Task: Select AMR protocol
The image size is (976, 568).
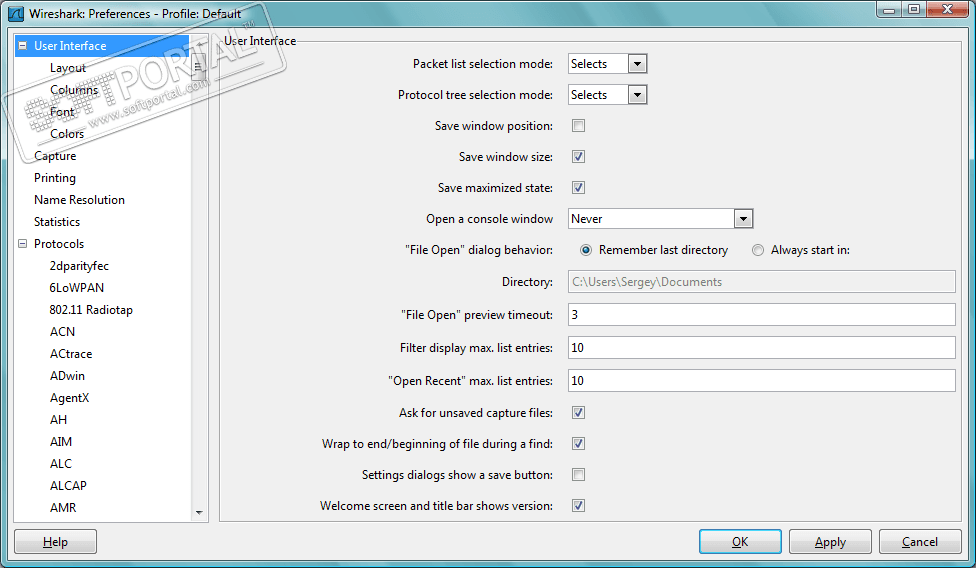Action: tap(63, 508)
